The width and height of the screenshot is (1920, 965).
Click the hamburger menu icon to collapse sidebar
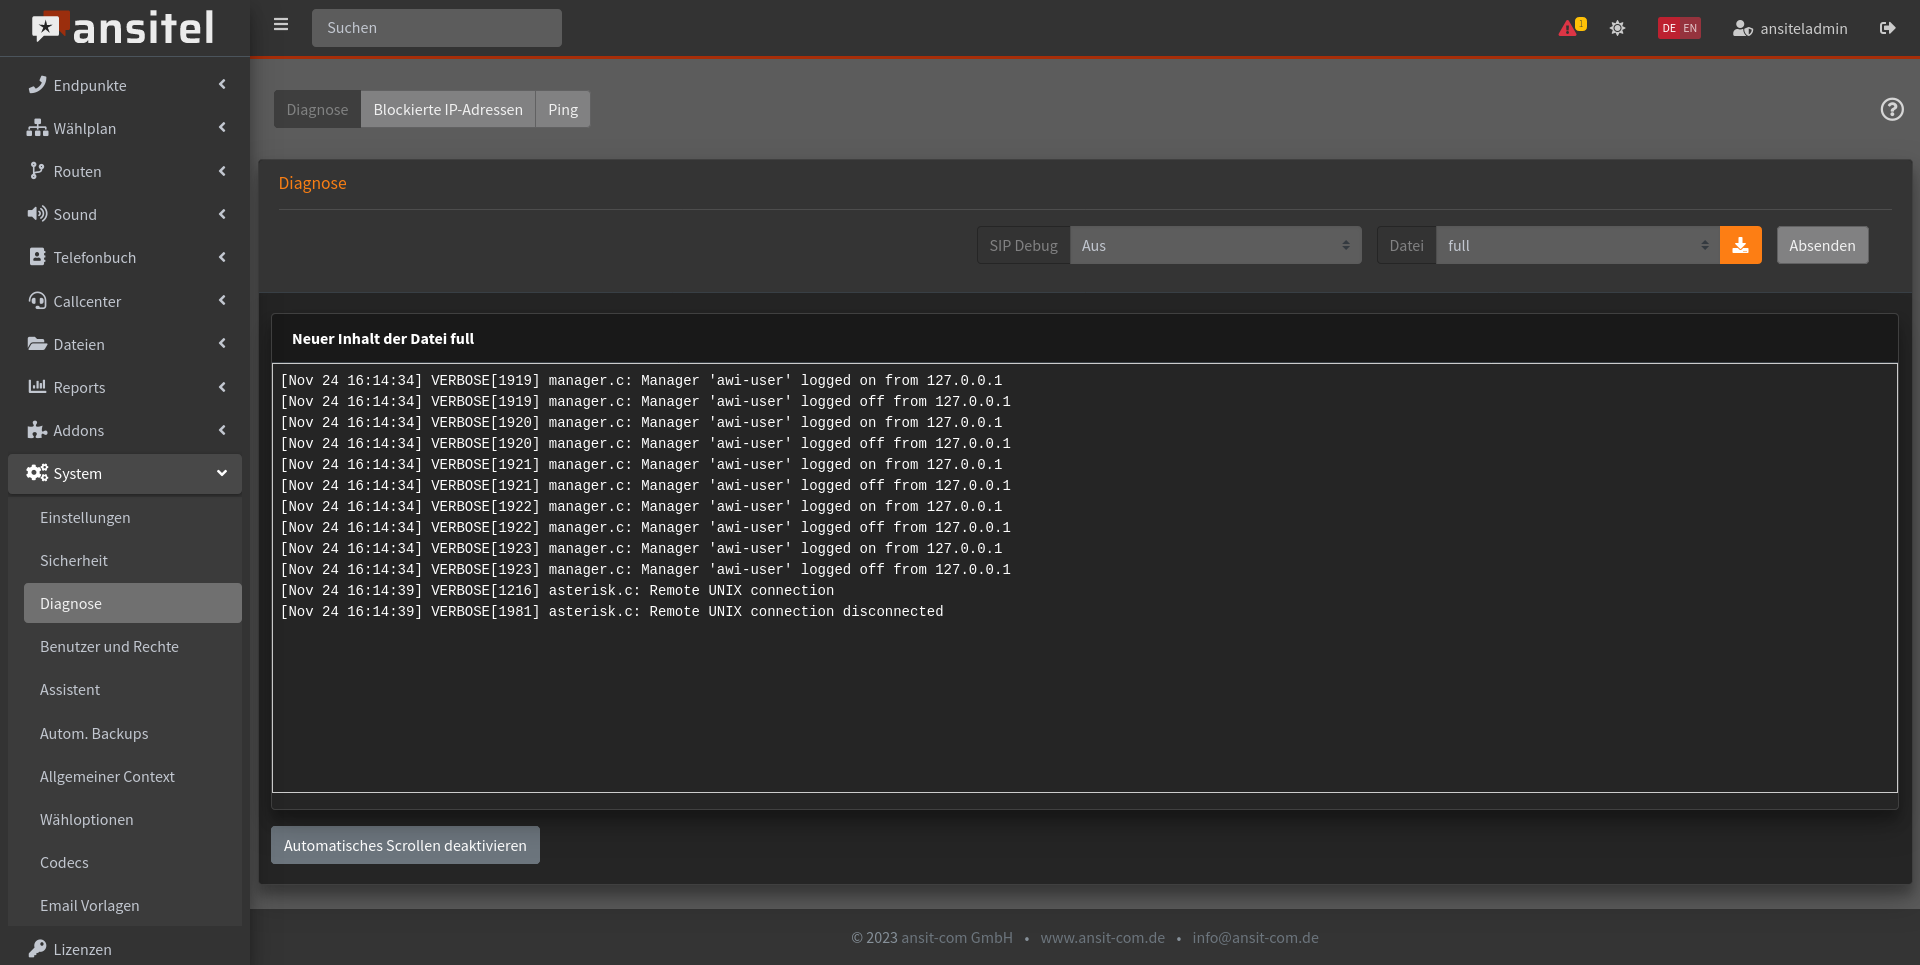pos(281,25)
